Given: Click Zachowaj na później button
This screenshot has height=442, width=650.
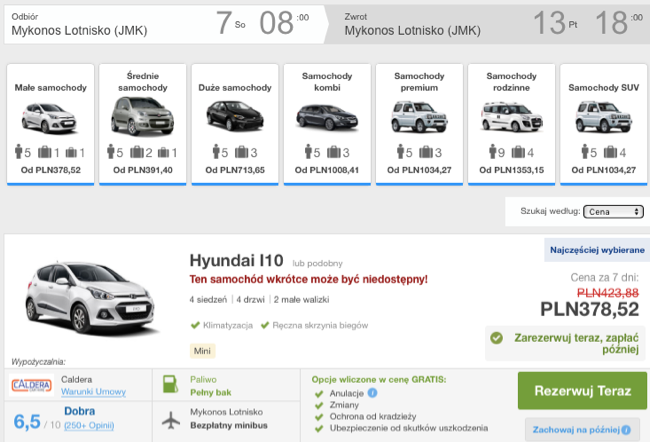Looking at the screenshot, I should click(x=582, y=430).
